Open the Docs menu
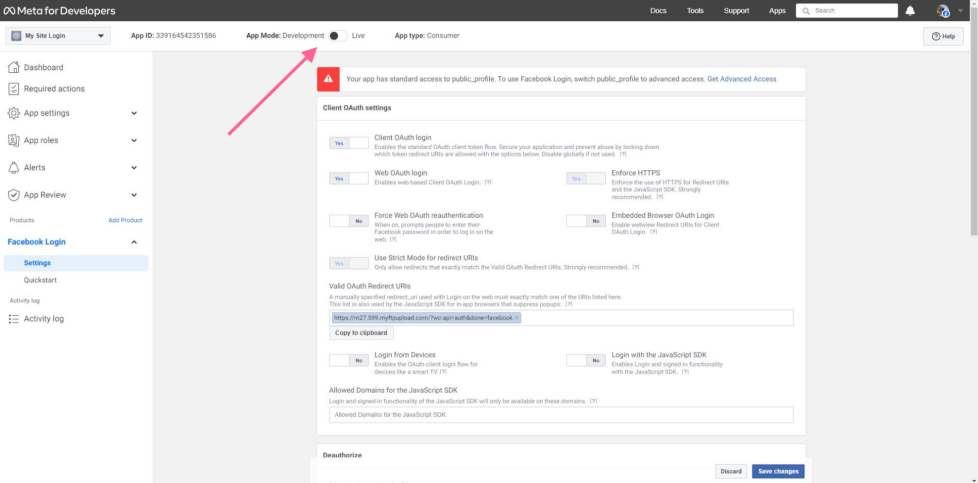978x483 pixels. click(658, 11)
